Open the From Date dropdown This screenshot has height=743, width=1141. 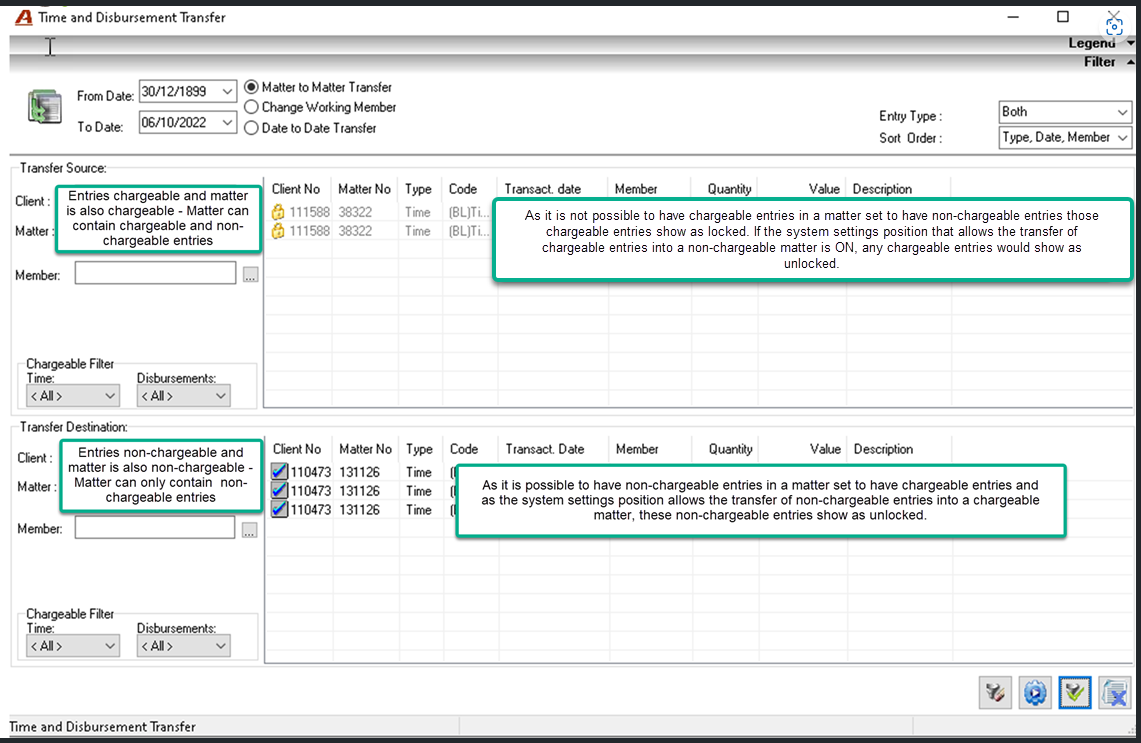coord(227,92)
